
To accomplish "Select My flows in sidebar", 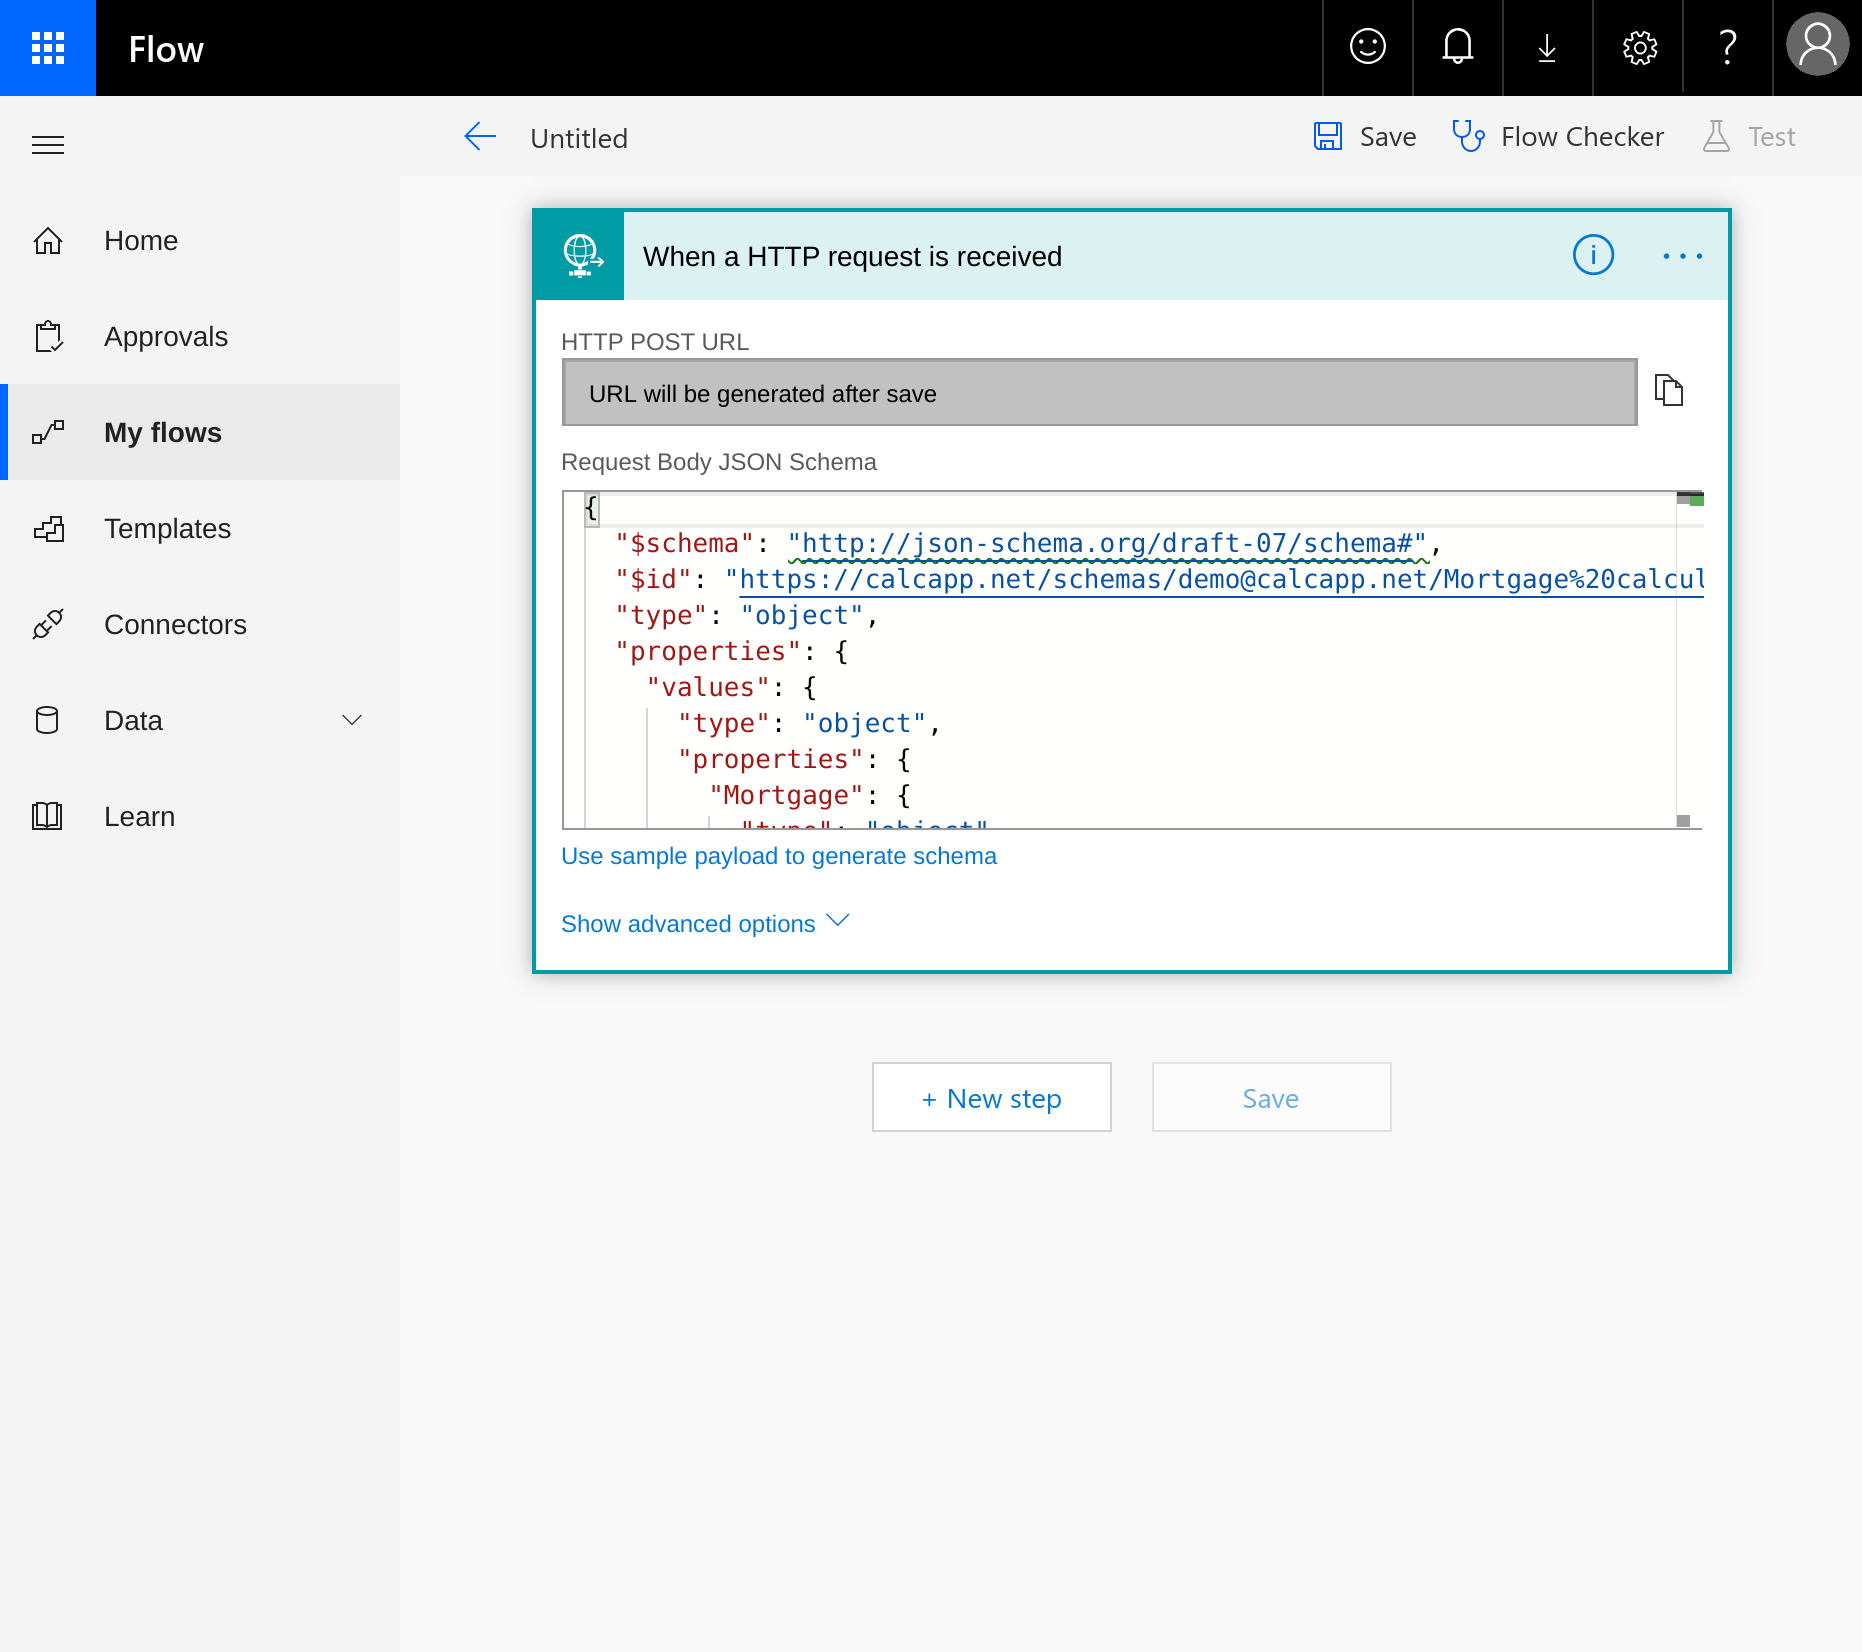I will tap(200, 432).
